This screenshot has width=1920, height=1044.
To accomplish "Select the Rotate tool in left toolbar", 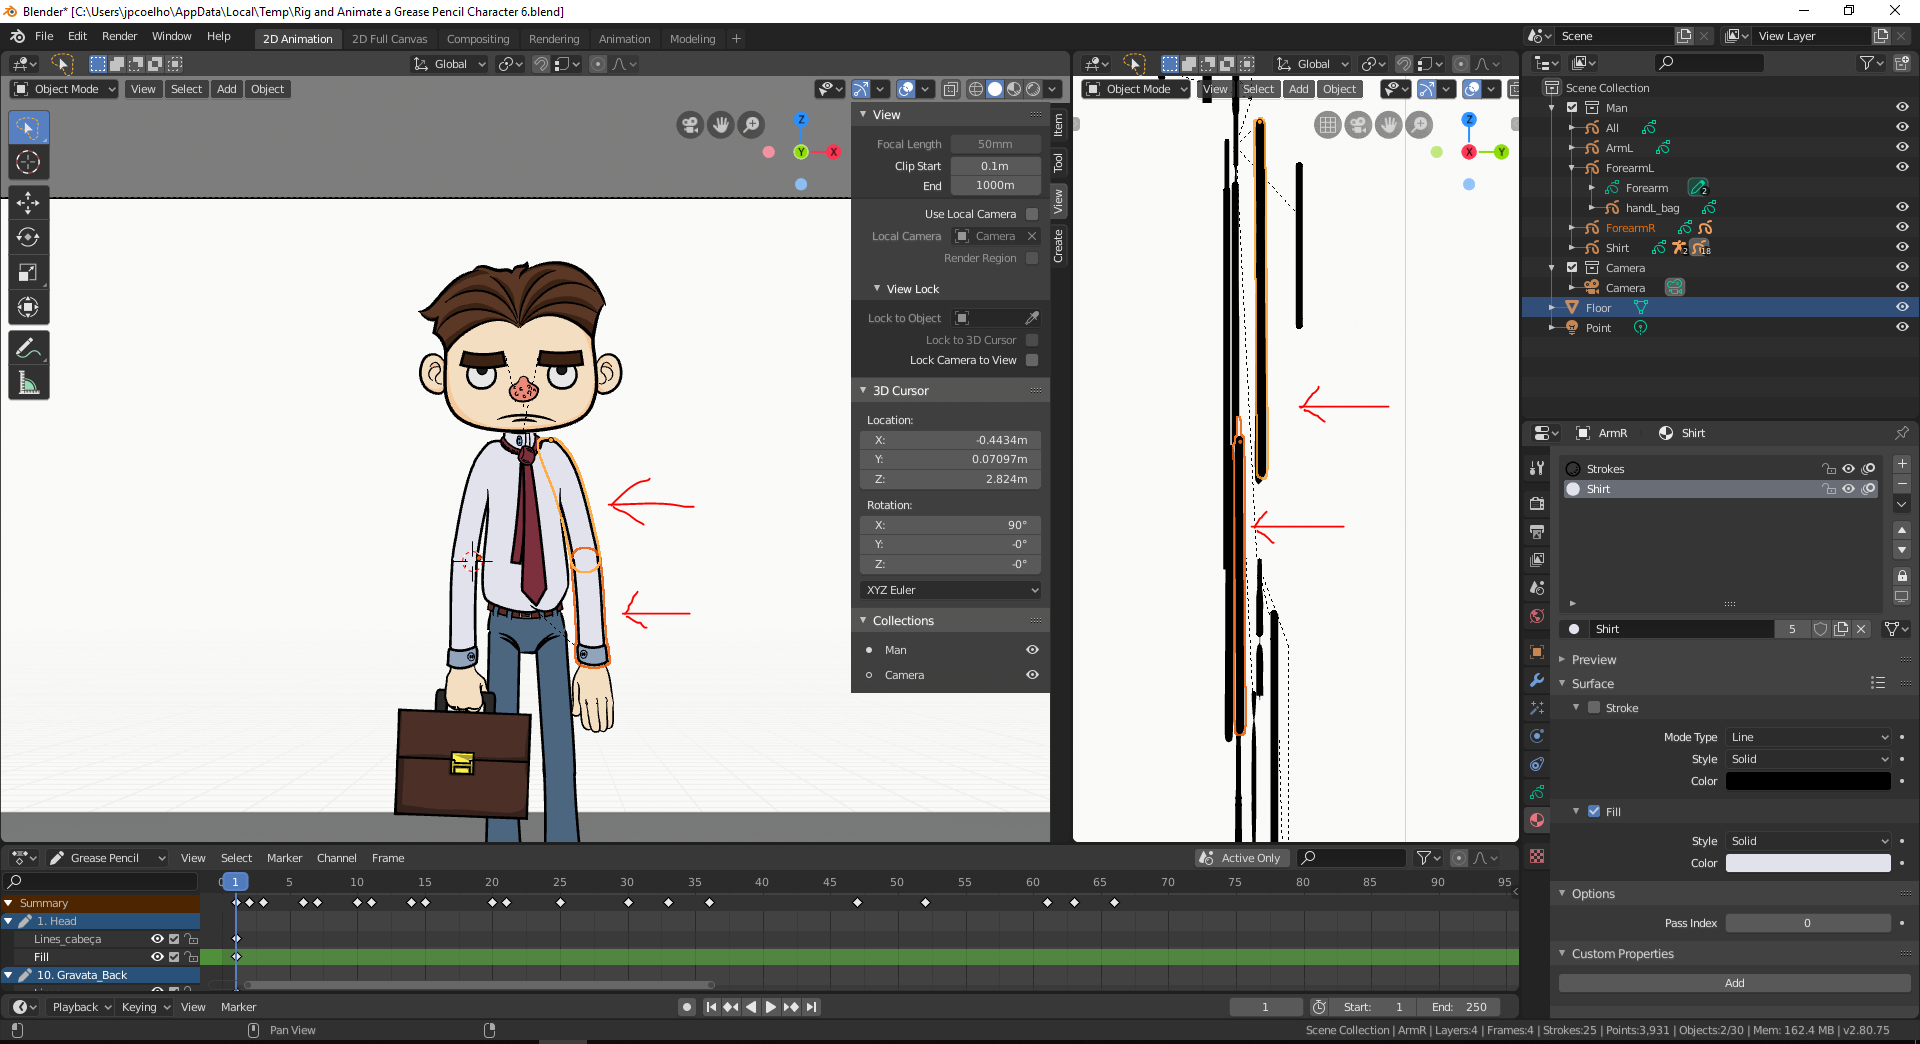I will coord(28,238).
